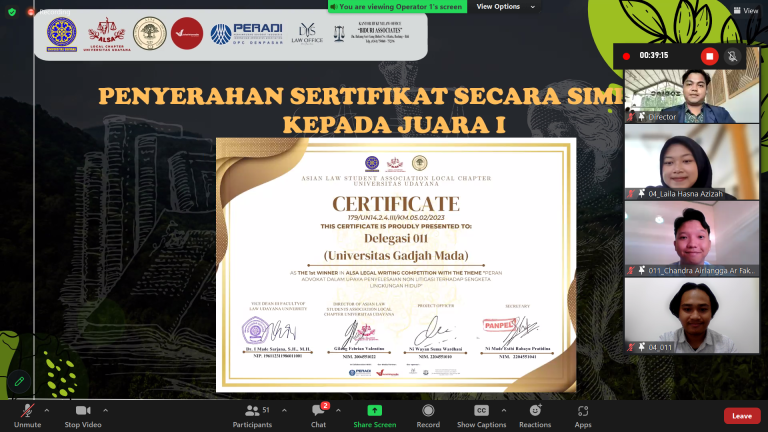Click pin icon on 04_Laila Hasna Azizah tile

(641, 194)
